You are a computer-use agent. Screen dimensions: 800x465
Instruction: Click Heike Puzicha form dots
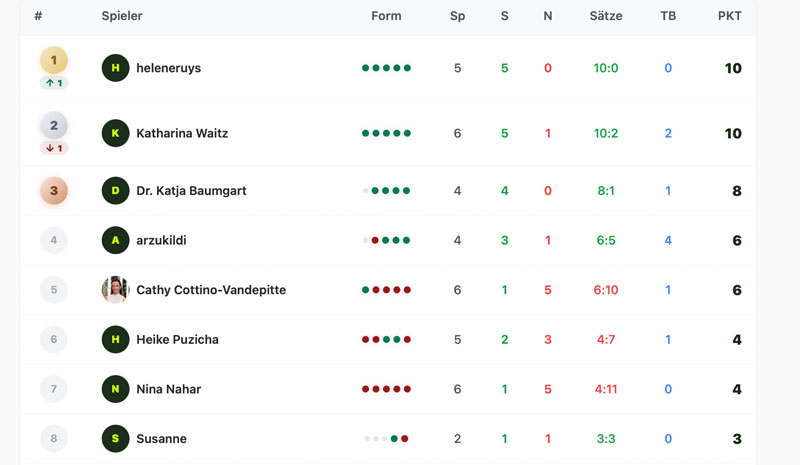point(386,339)
